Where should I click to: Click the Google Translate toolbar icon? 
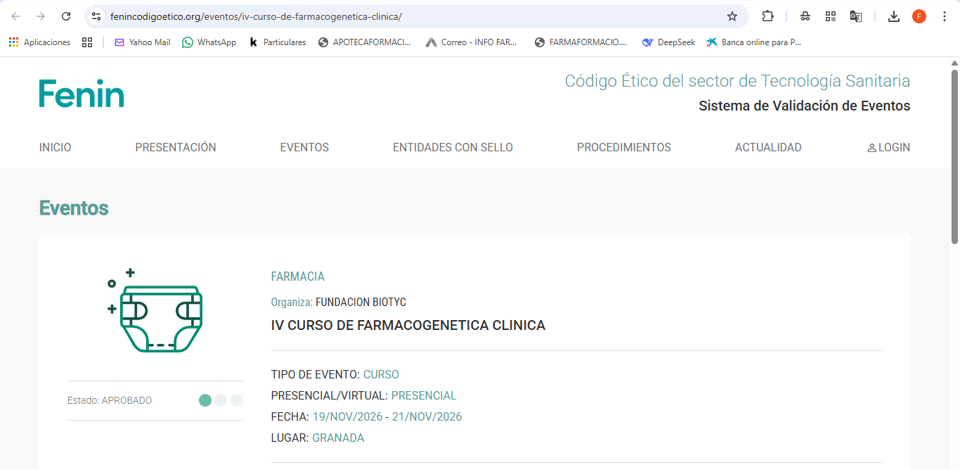(856, 16)
